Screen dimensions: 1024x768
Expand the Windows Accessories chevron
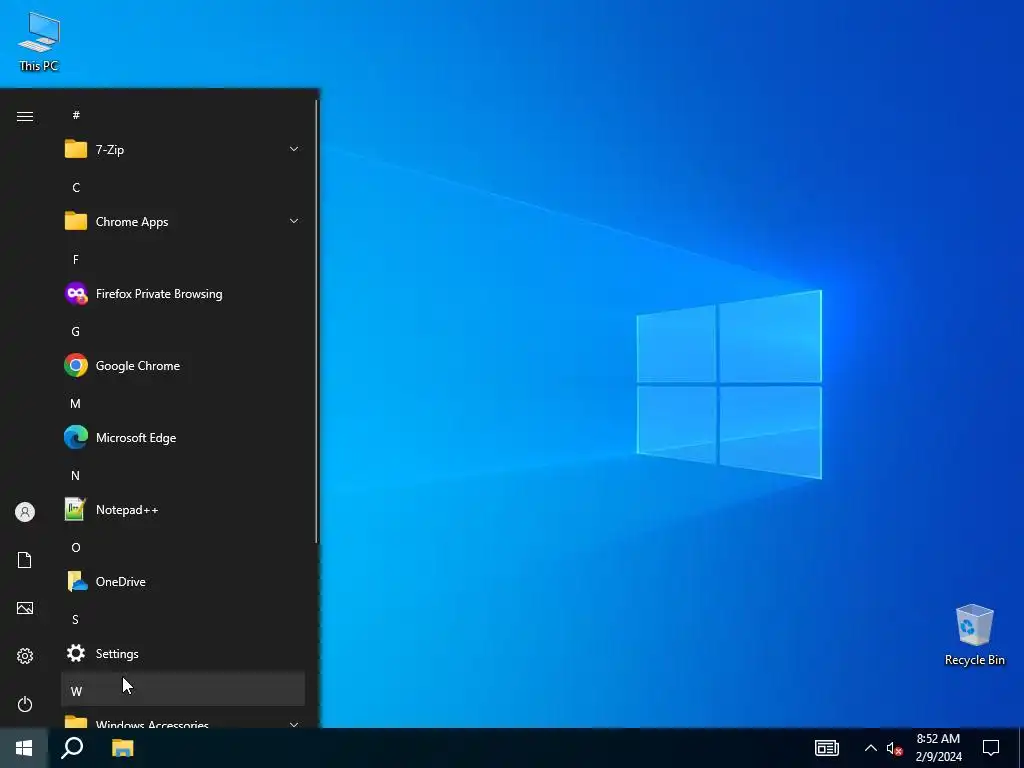point(294,724)
